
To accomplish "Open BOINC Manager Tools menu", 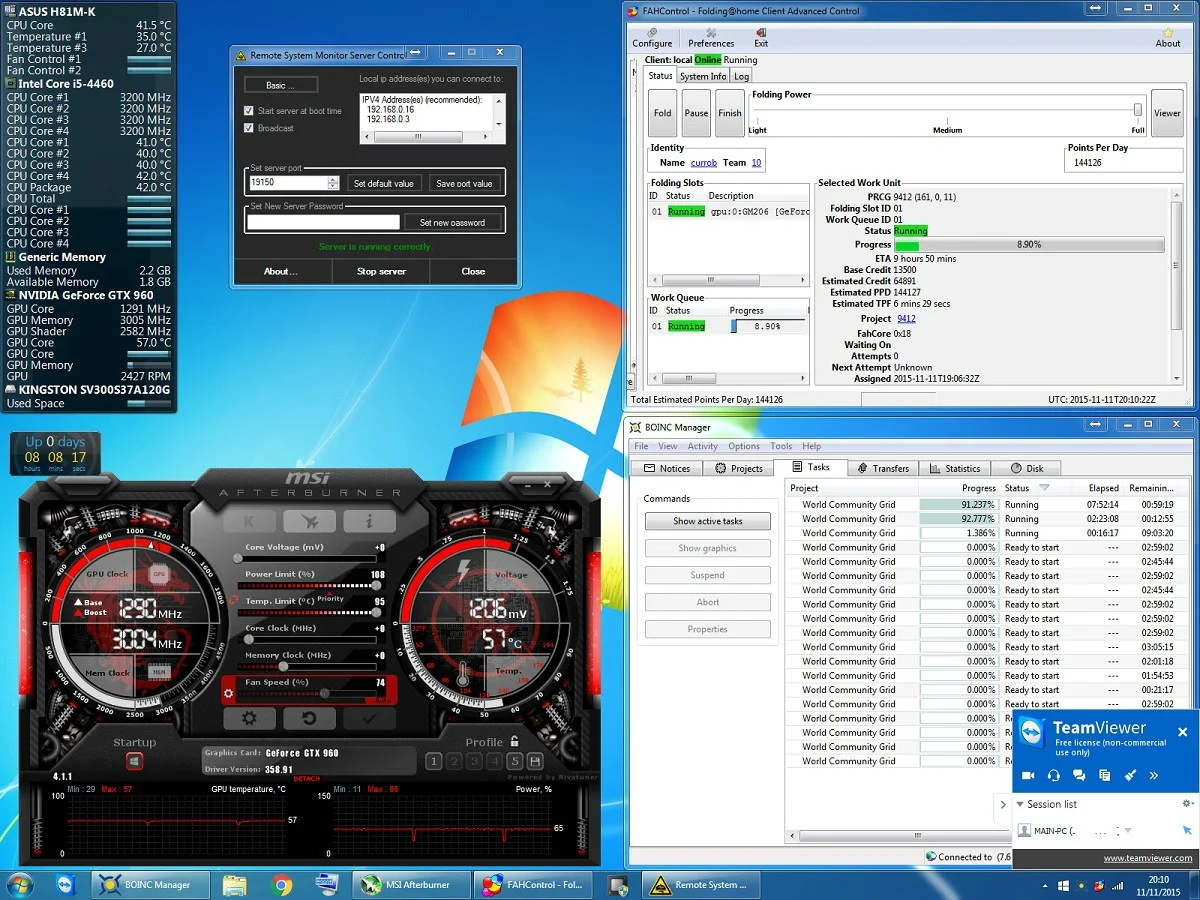I will pos(781,446).
